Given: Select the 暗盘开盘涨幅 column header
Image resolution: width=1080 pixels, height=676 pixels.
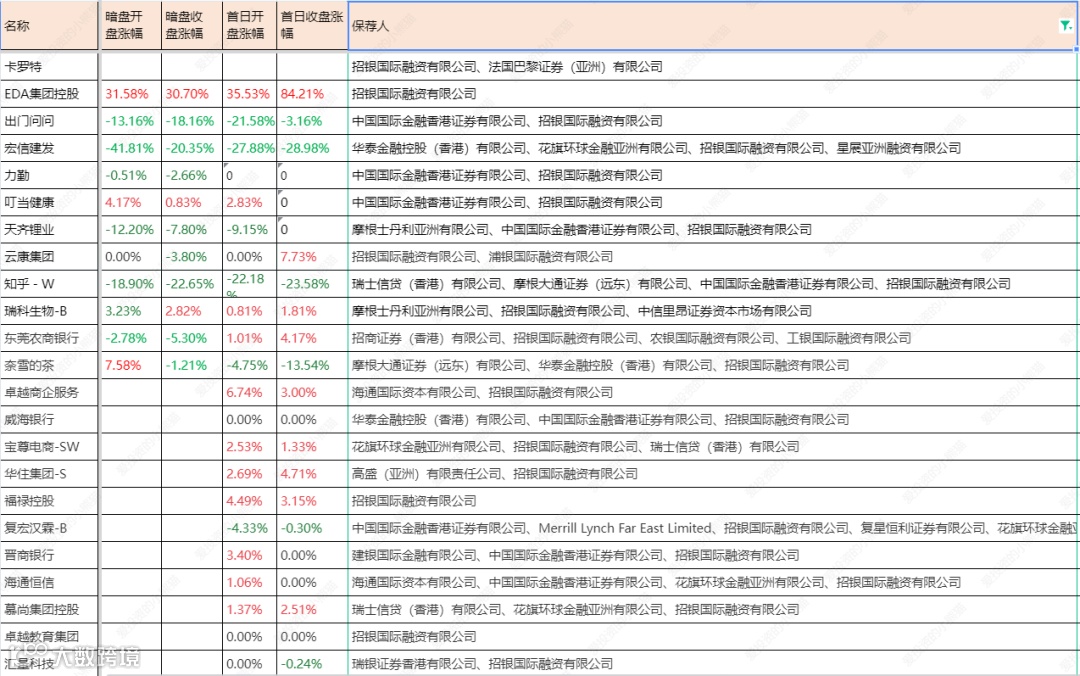Looking at the screenshot, I should 131,25.
